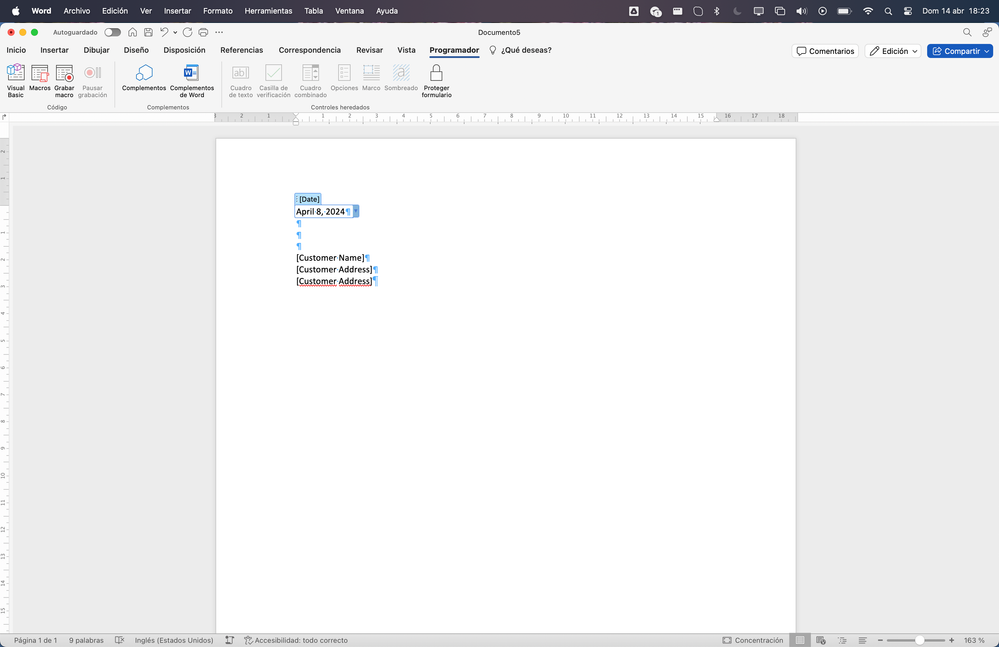
Task: Open the Visual Basic editor
Action: [x=15, y=80]
